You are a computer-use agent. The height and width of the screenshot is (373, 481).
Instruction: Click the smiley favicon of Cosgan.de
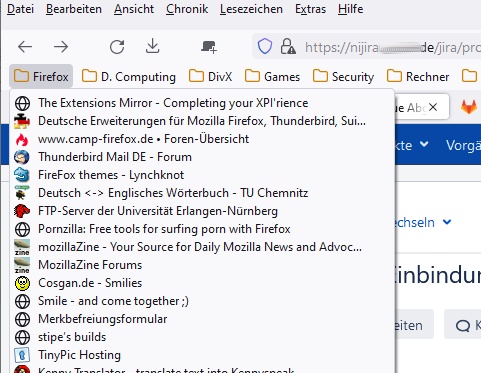pyautogui.click(x=22, y=283)
